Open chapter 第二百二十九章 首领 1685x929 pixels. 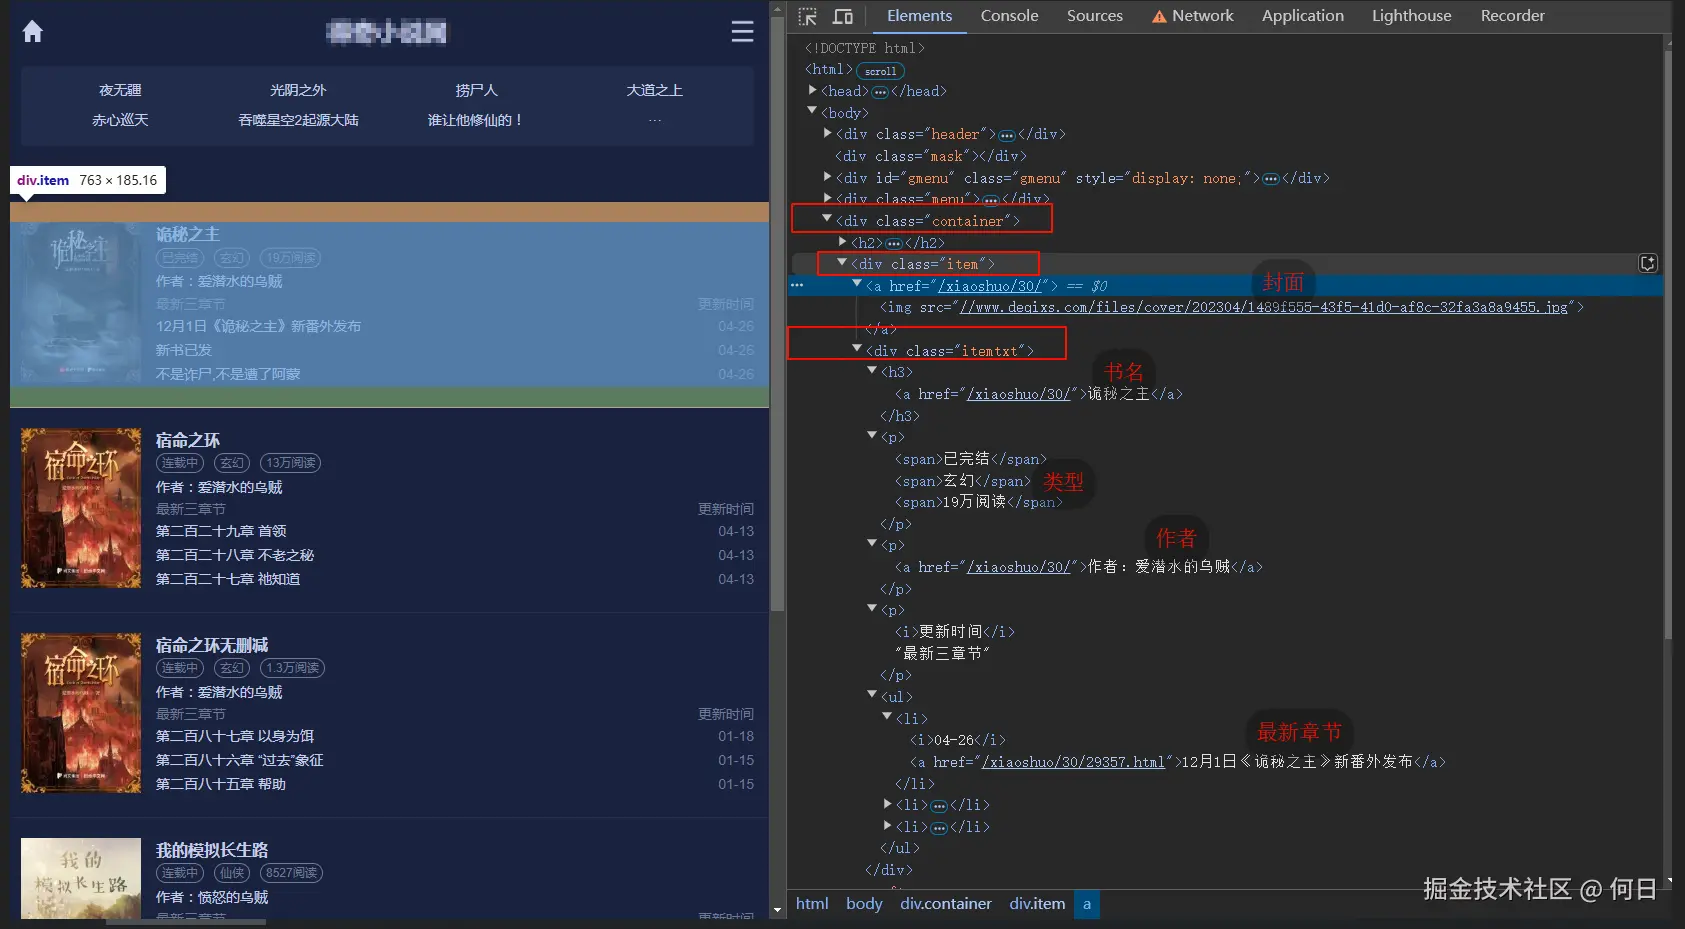click(221, 531)
